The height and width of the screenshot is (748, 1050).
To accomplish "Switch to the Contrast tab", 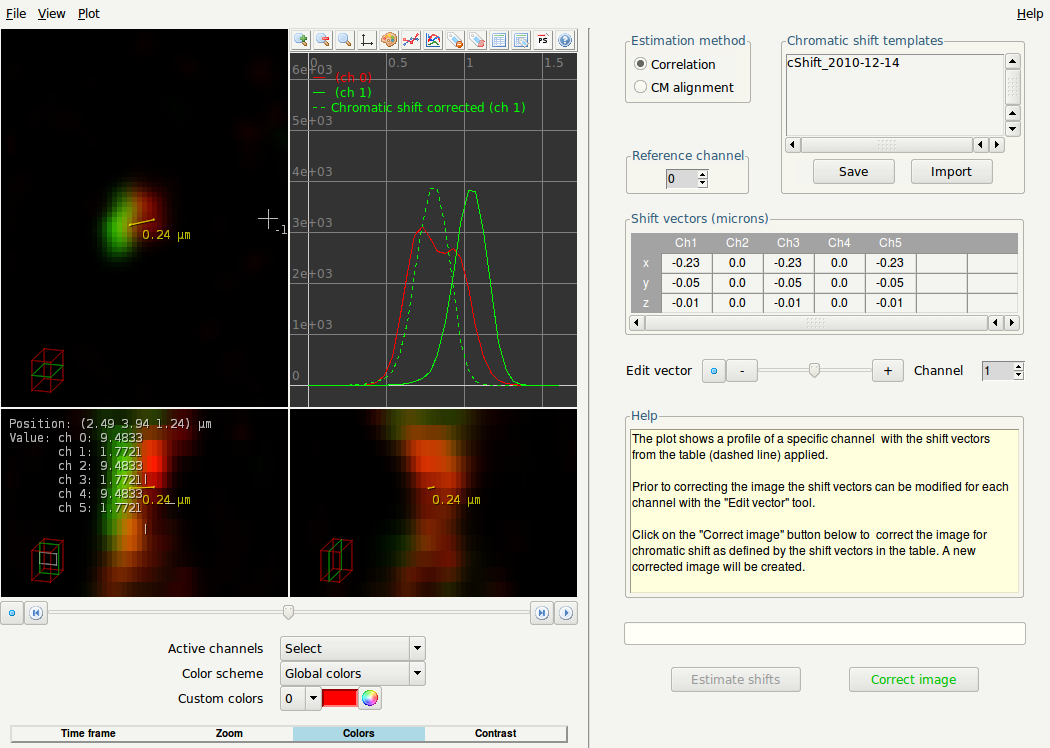I will 495,733.
